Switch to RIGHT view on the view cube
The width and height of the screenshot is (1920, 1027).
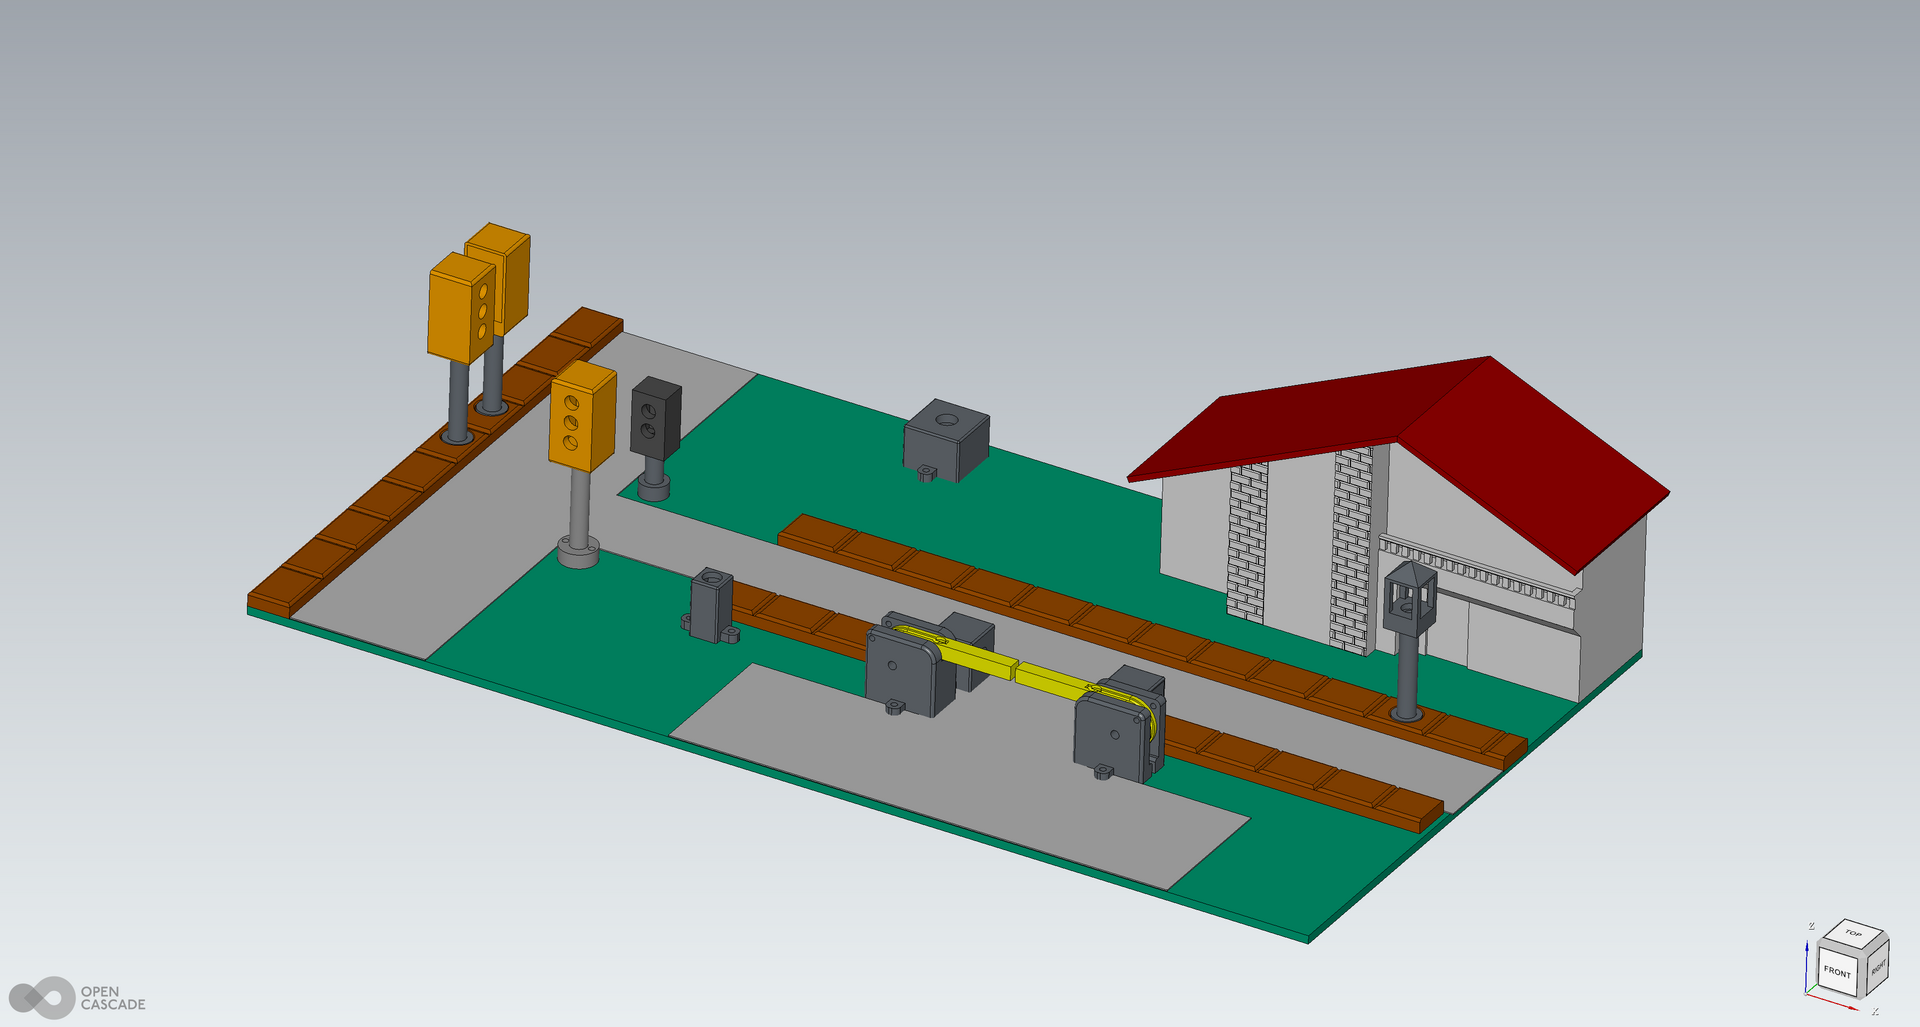click(1876, 966)
